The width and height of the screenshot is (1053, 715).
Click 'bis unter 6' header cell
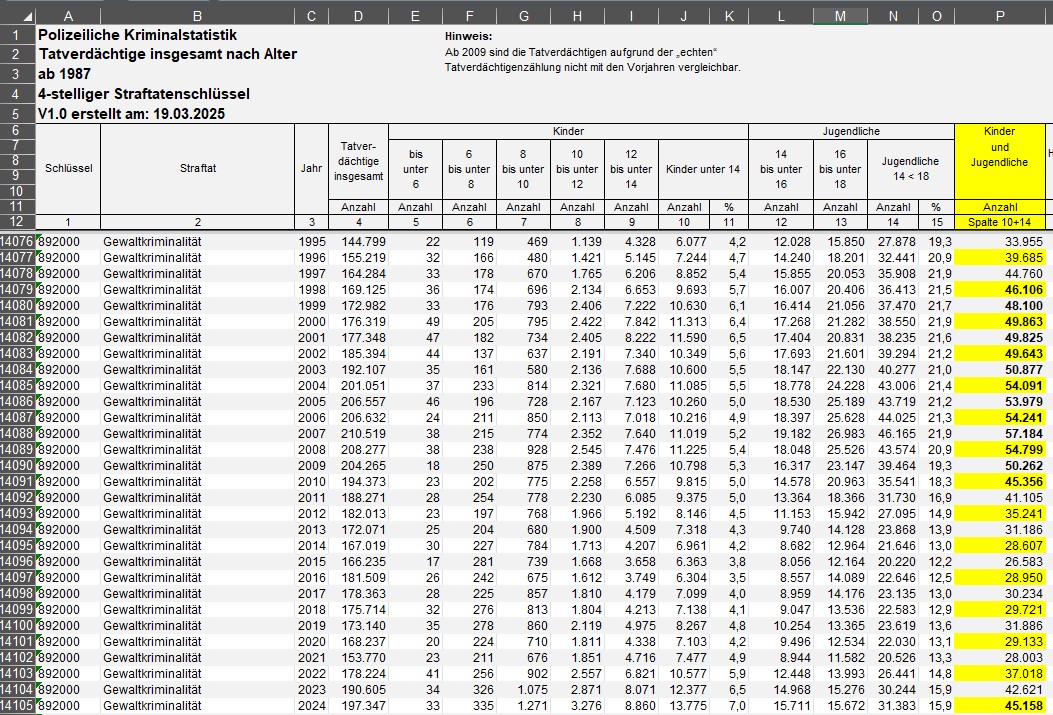pos(416,169)
